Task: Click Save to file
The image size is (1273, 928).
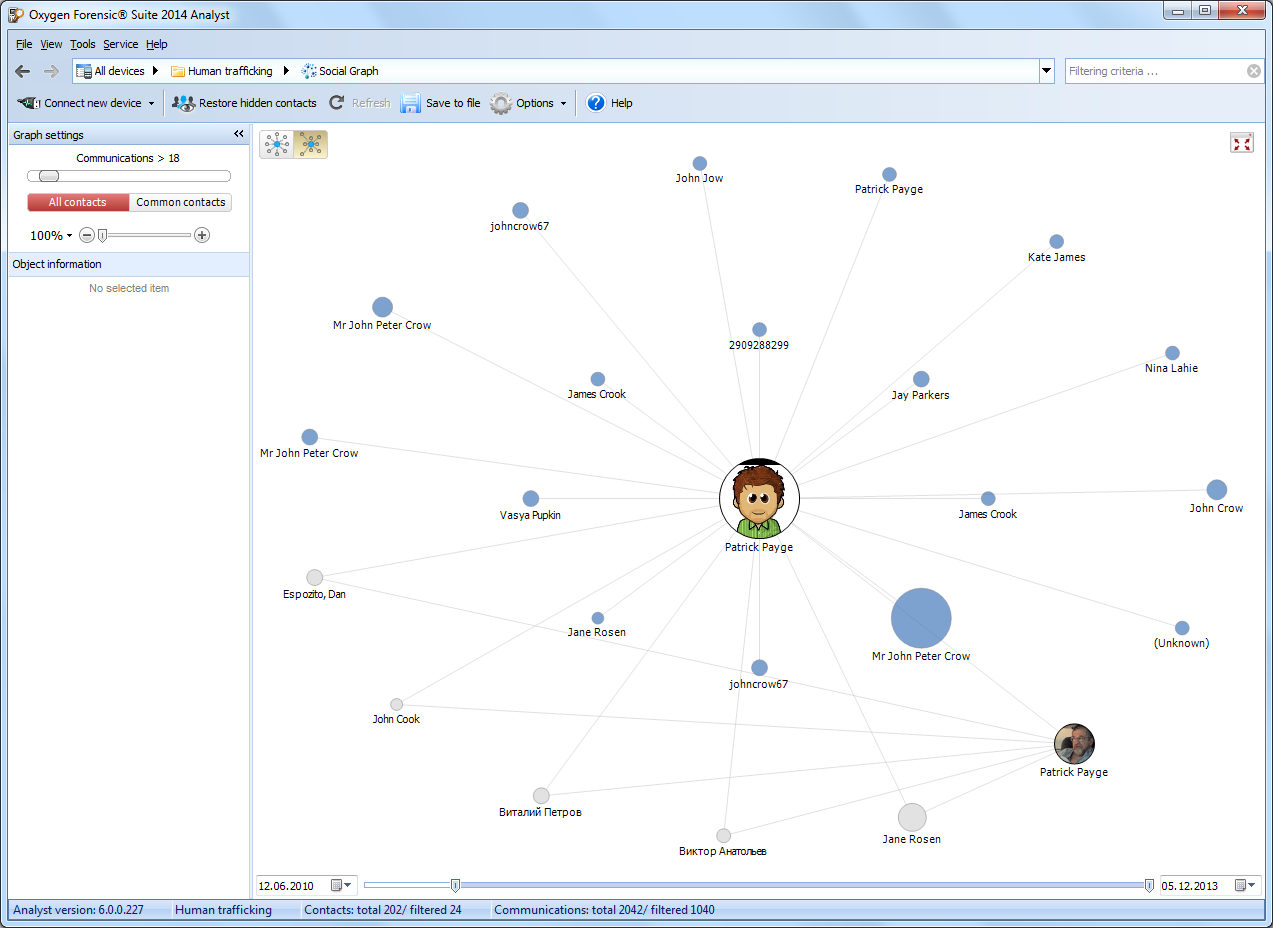Action: coord(440,103)
